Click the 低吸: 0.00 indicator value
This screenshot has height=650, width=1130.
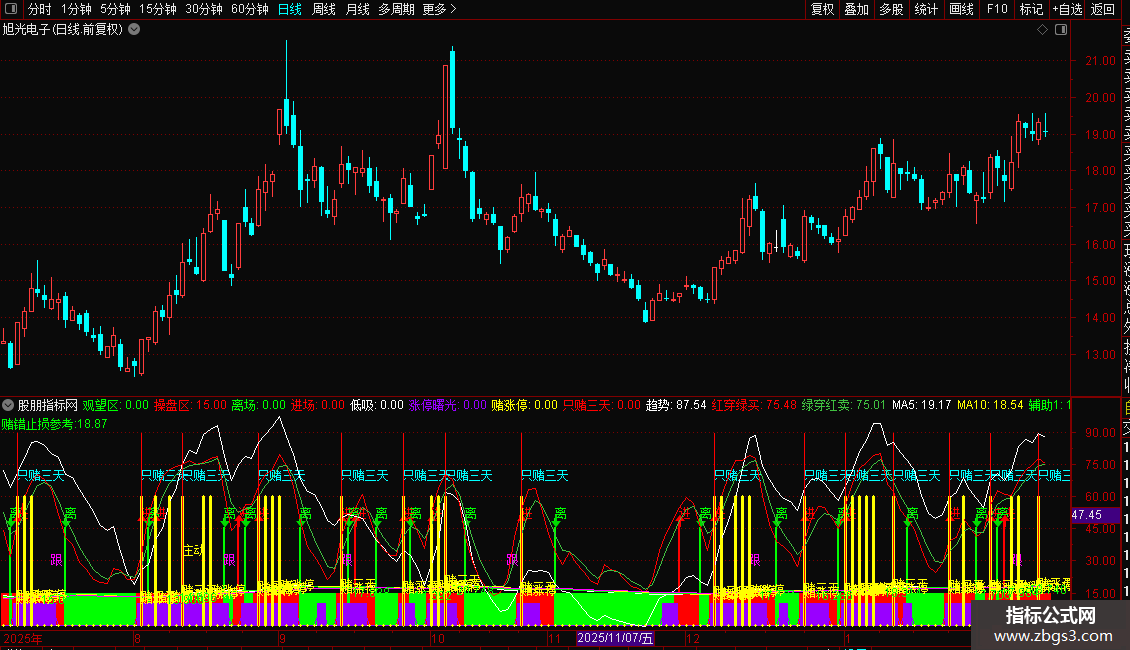[x=377, y=405]
